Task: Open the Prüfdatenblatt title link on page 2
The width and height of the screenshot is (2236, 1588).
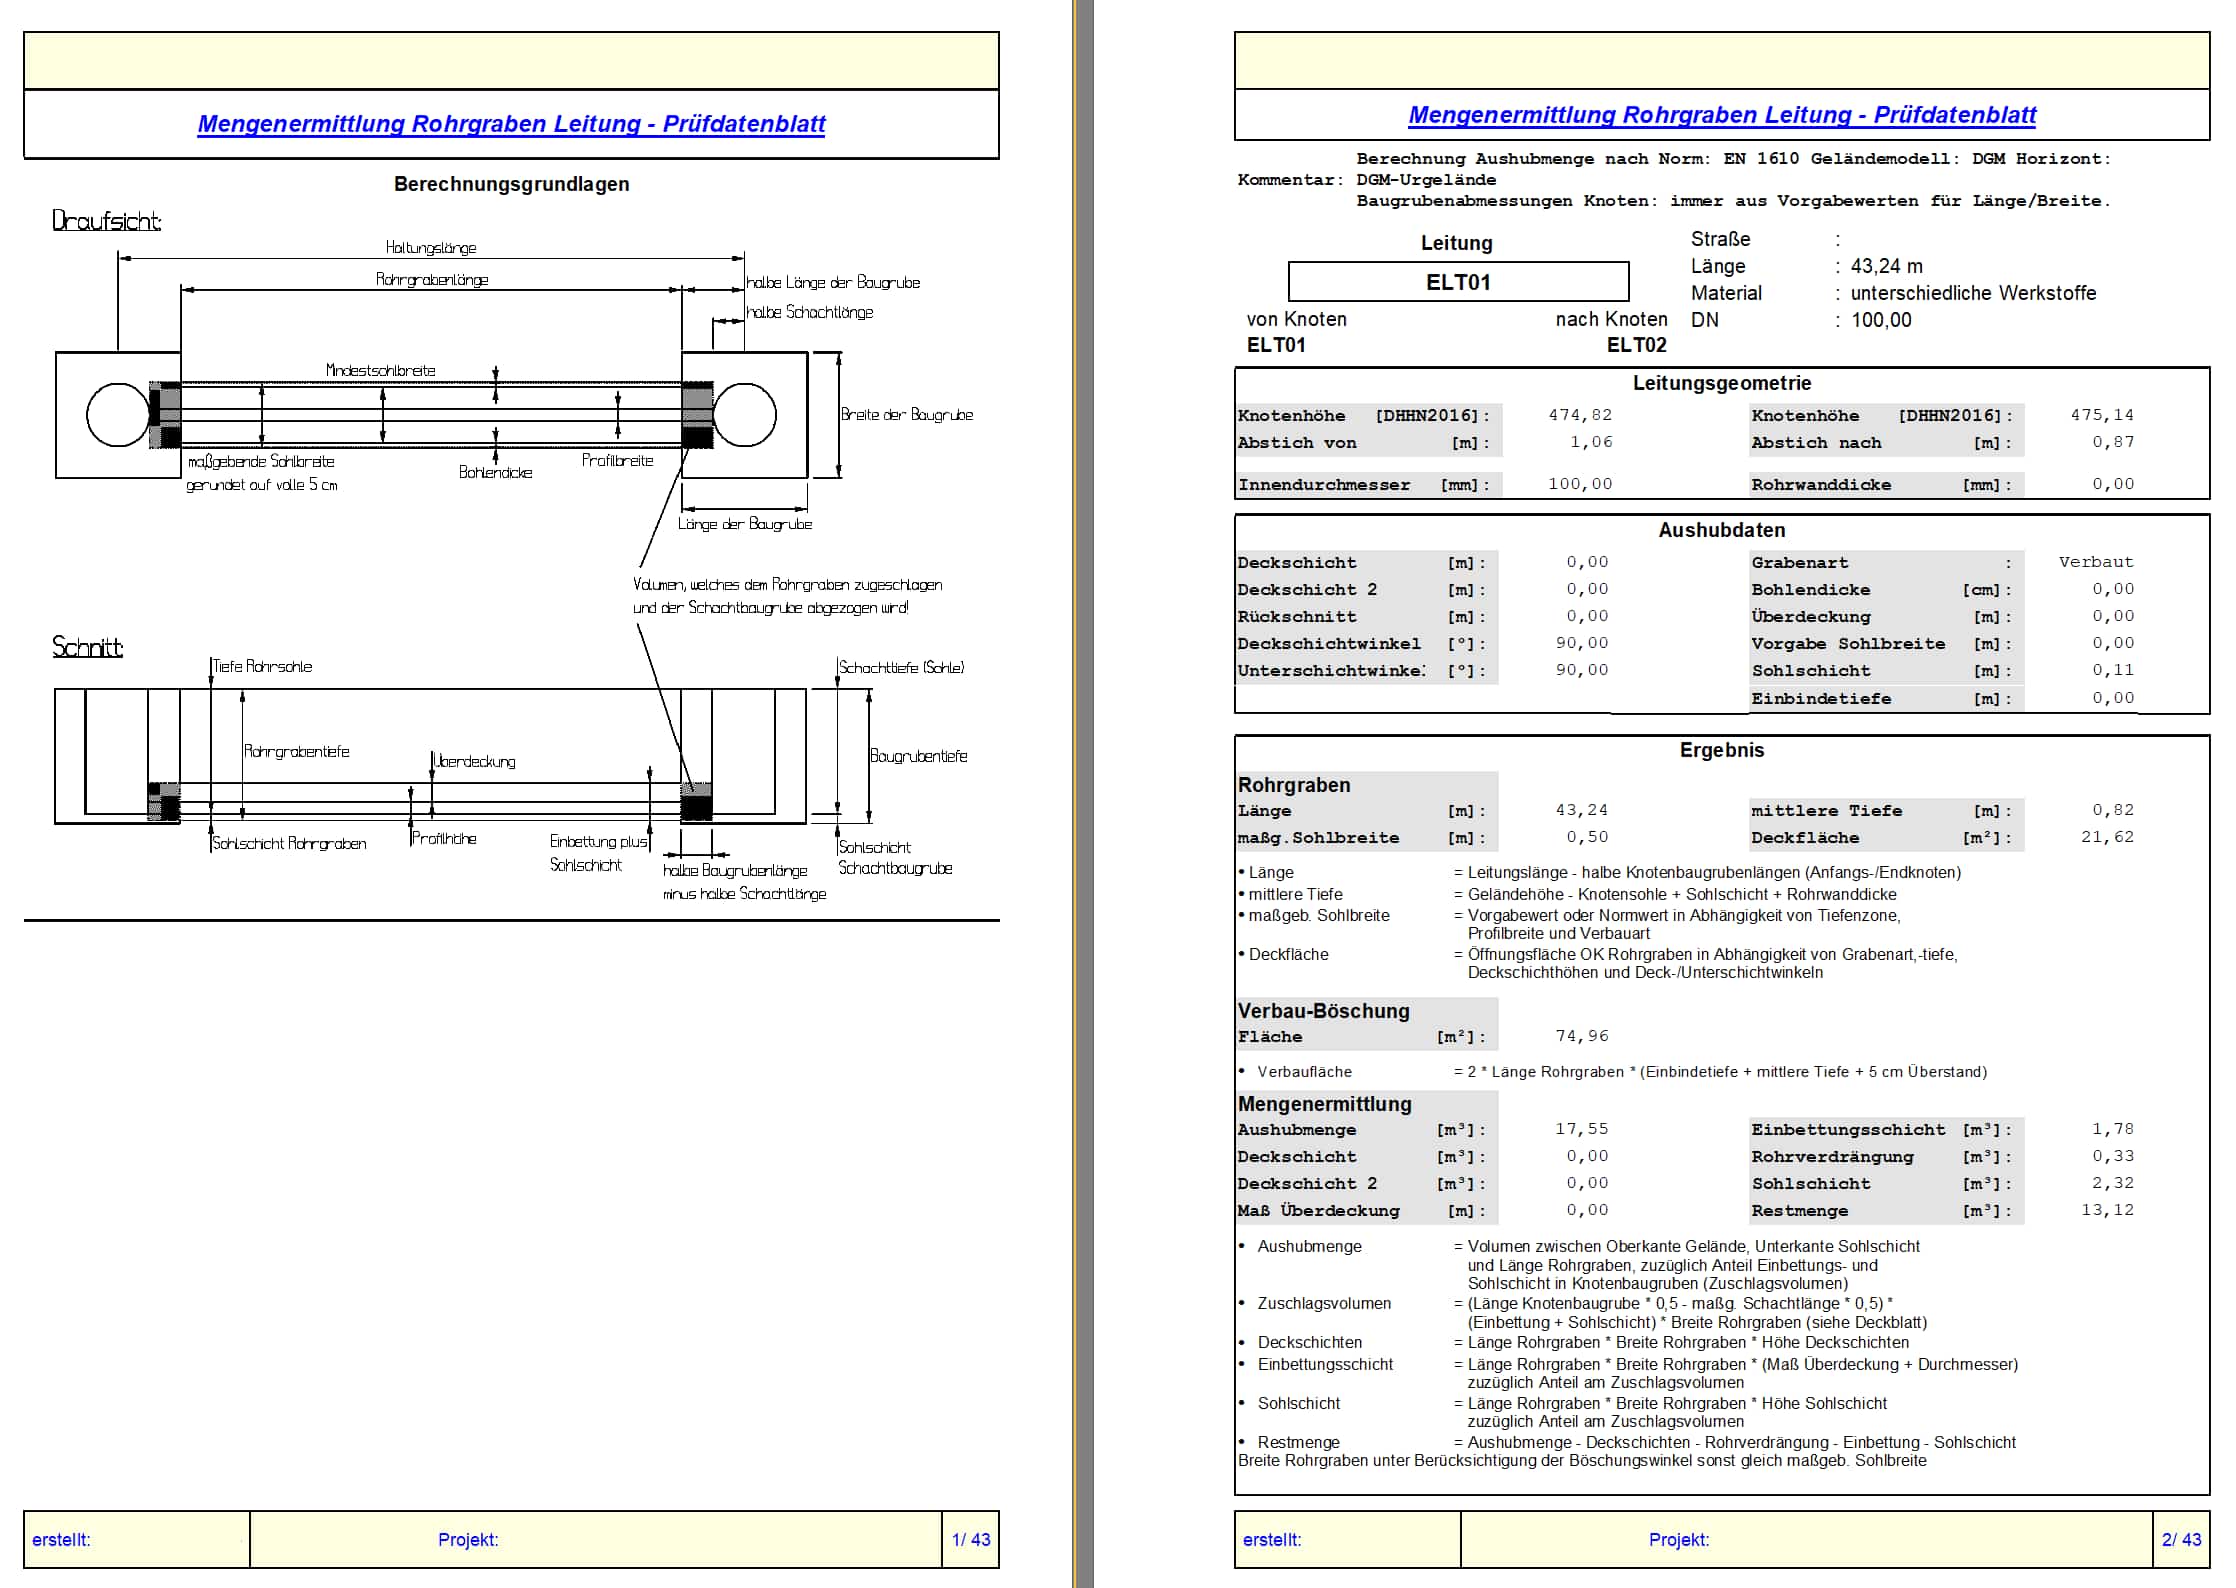Action: pos(1721,115)
